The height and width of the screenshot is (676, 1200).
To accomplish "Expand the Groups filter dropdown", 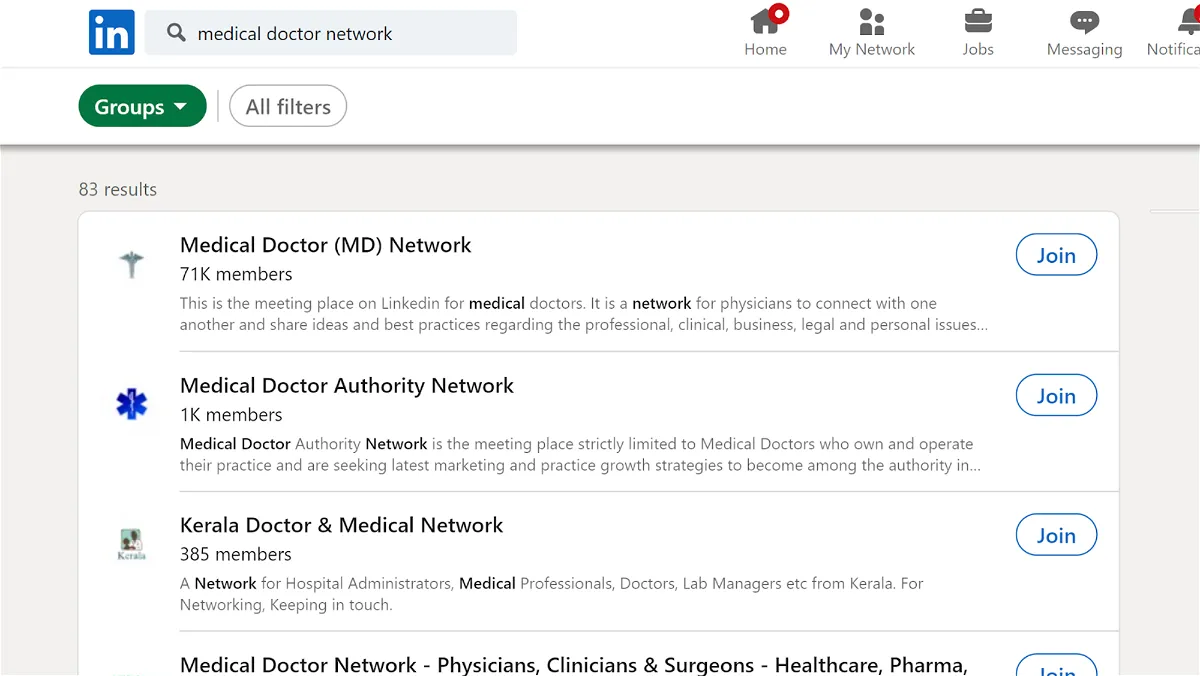I will coord(142,106).
